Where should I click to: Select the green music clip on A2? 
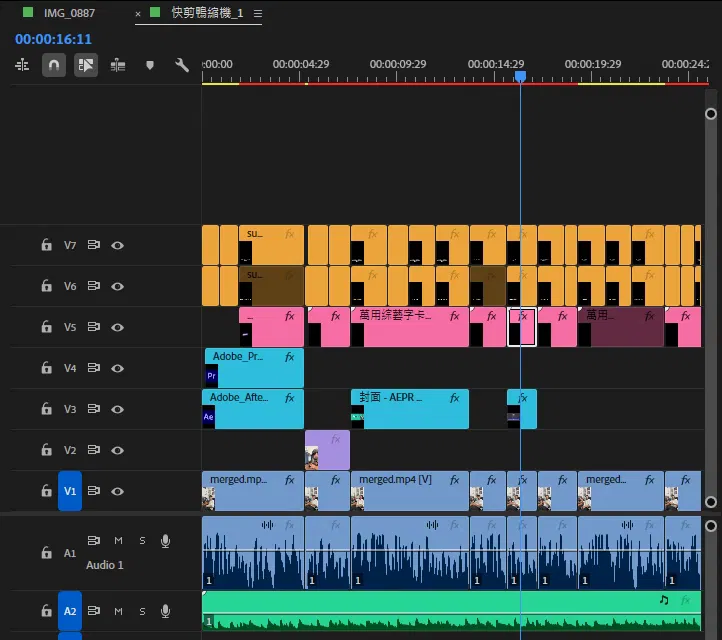click(451, 611)
